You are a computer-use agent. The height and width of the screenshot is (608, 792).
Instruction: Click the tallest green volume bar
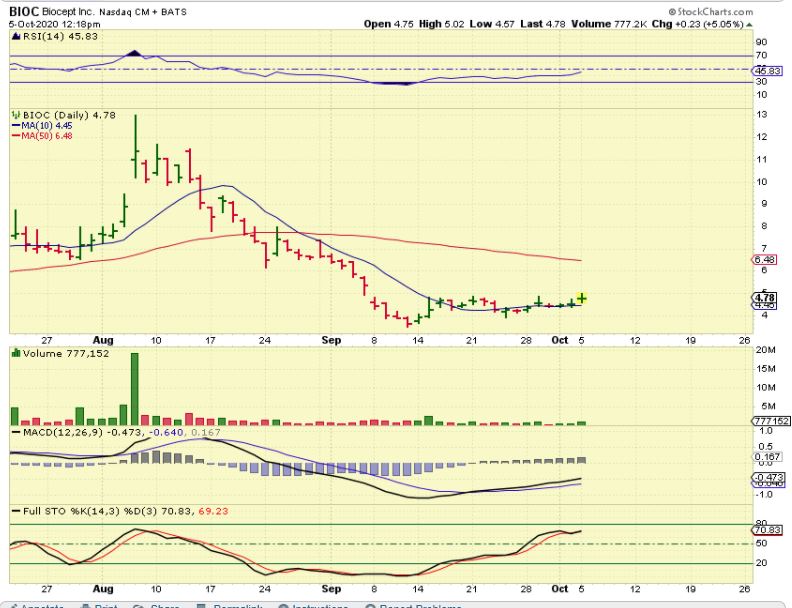click(x=134, y=389)
